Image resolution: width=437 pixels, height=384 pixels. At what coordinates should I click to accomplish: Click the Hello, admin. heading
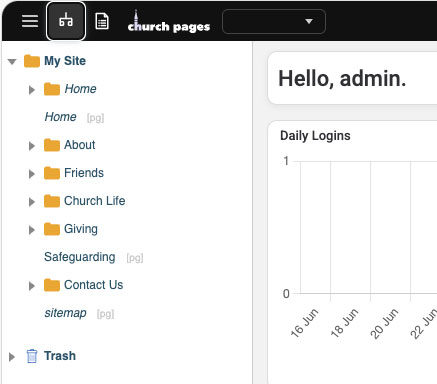click(342, 79)
